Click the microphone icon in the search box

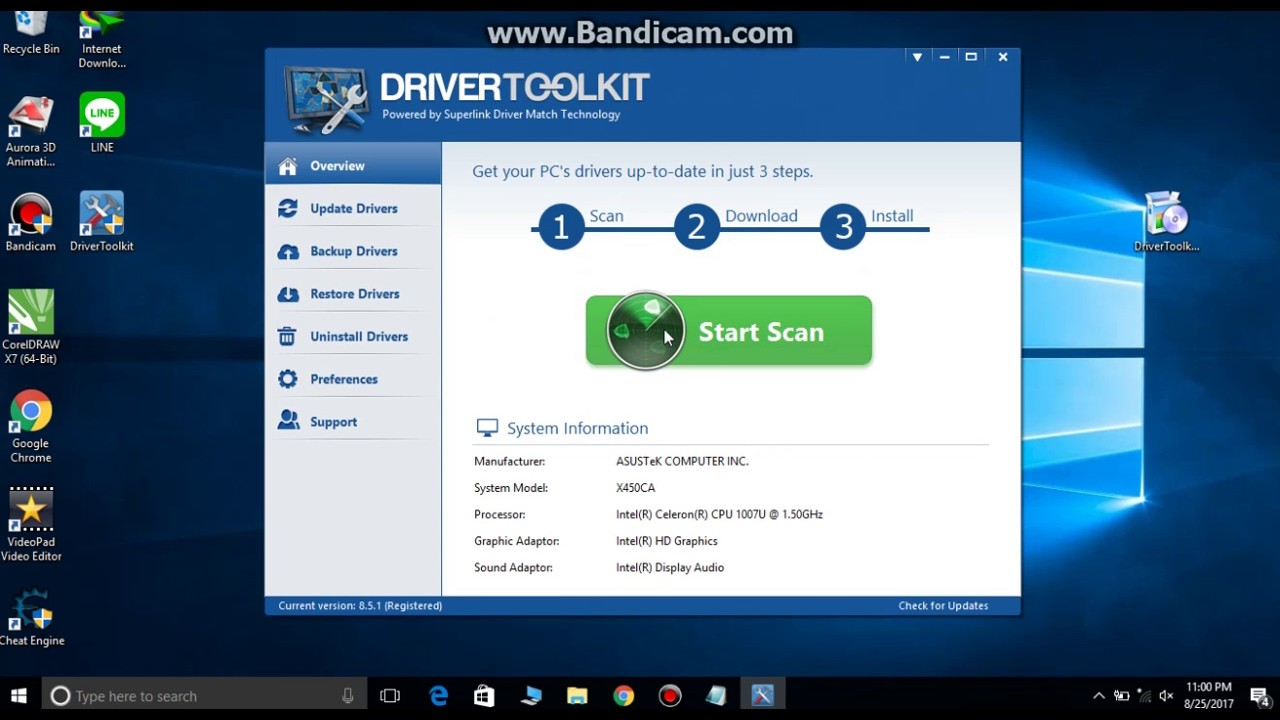348,696
